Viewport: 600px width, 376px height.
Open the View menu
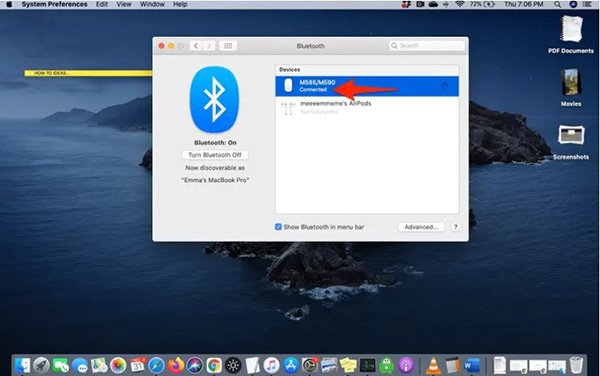click(124, 4)
